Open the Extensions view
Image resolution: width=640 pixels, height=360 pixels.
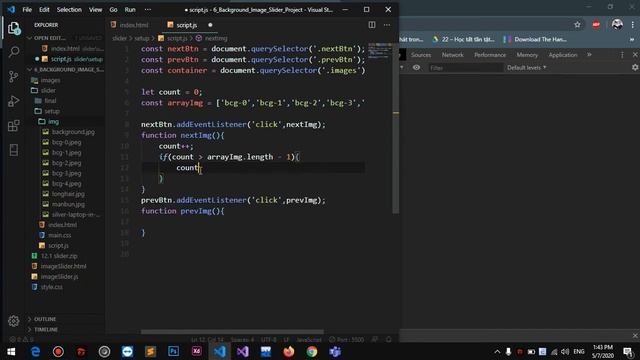pos(13,125)
